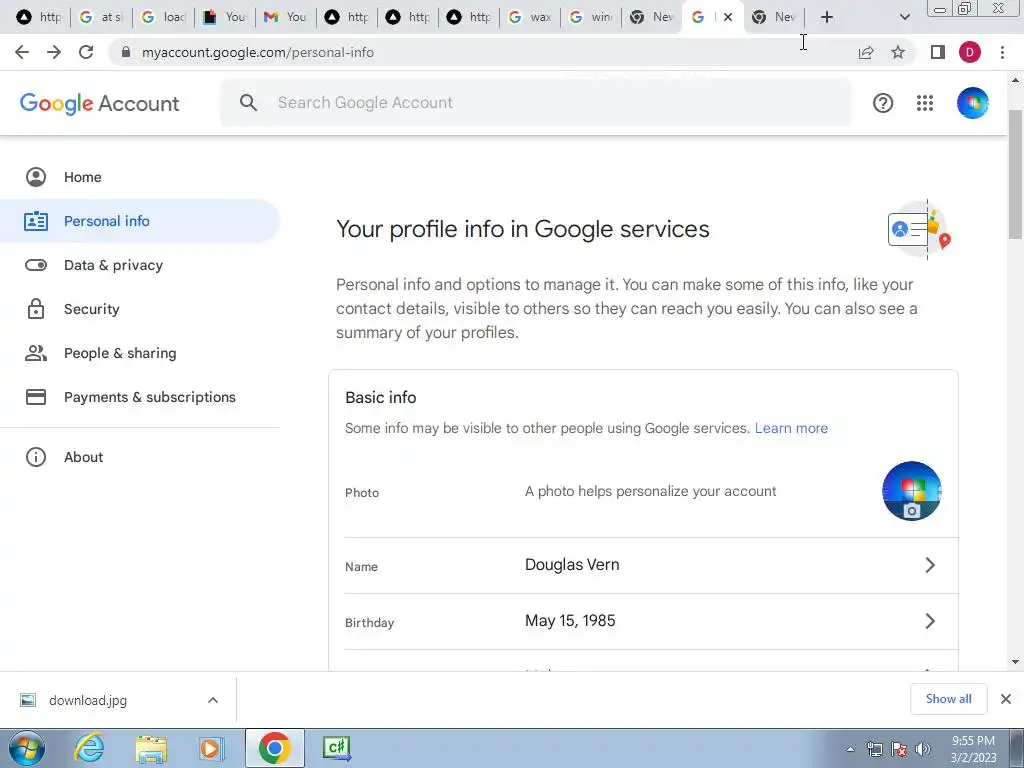This screenshot has height=768, width=1024.
Task: Click the search magnifier icon
Action: [x=248, y=103]
